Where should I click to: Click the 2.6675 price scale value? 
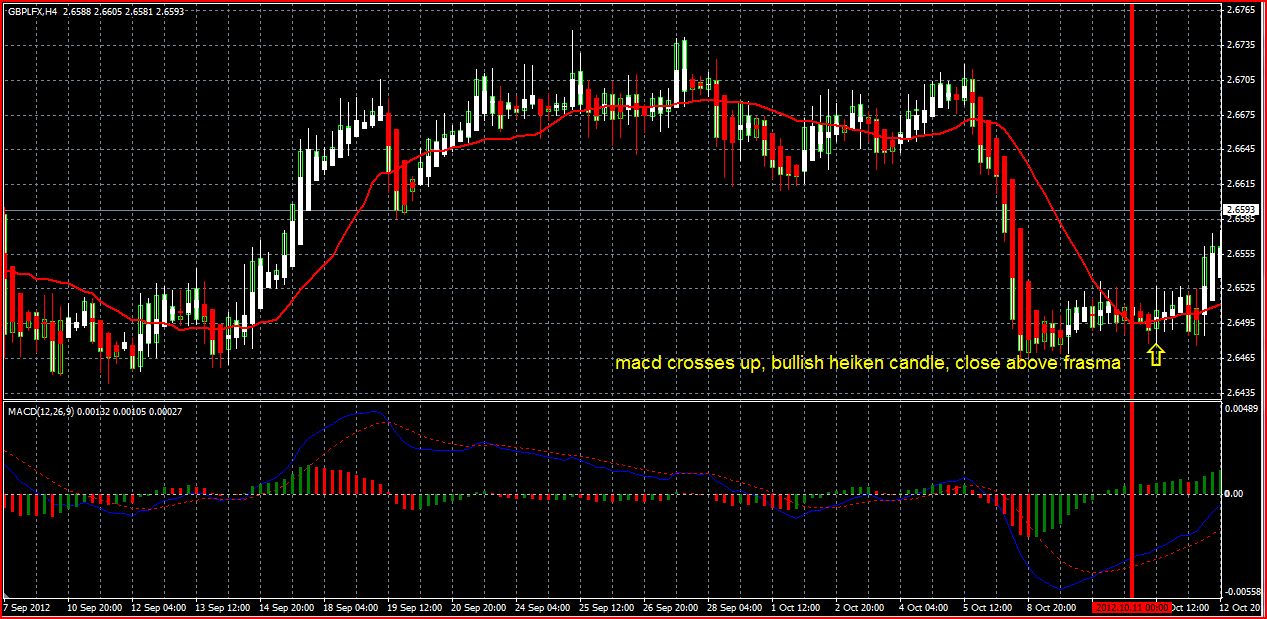tap(1242, 115)
